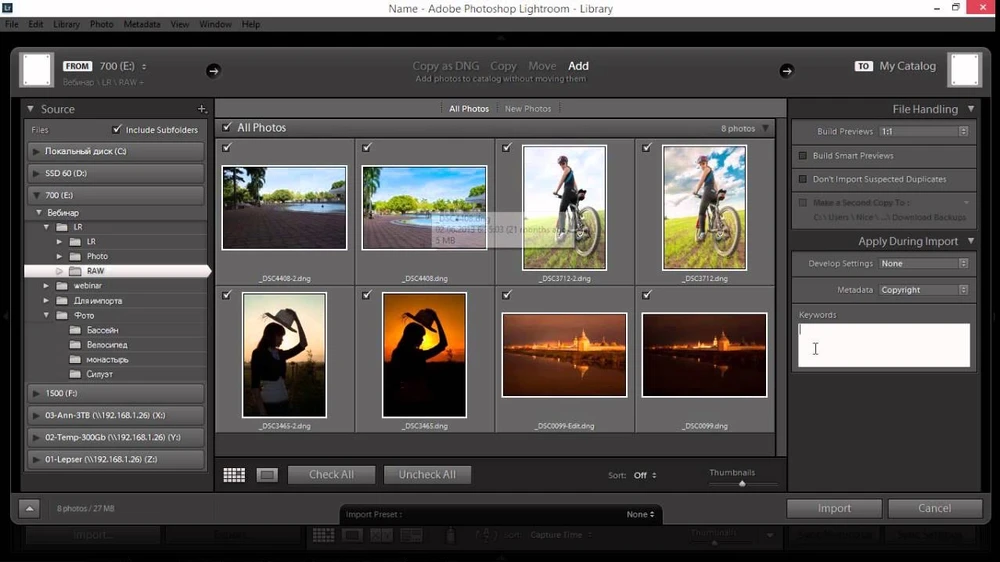Screen dimensions: 1000x562
Task: Adjust the Thumbnails size slider
Action: pos(742,484)
